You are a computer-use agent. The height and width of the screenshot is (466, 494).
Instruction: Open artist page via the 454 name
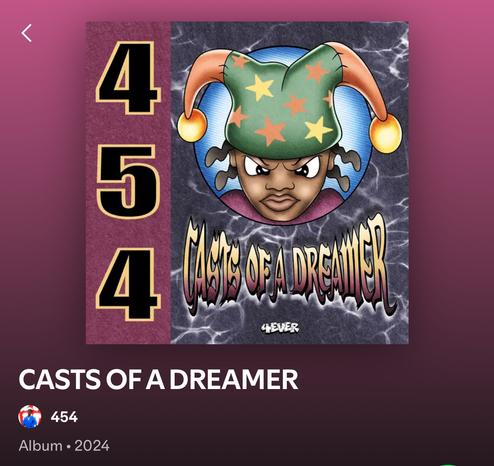click(64, 417)
